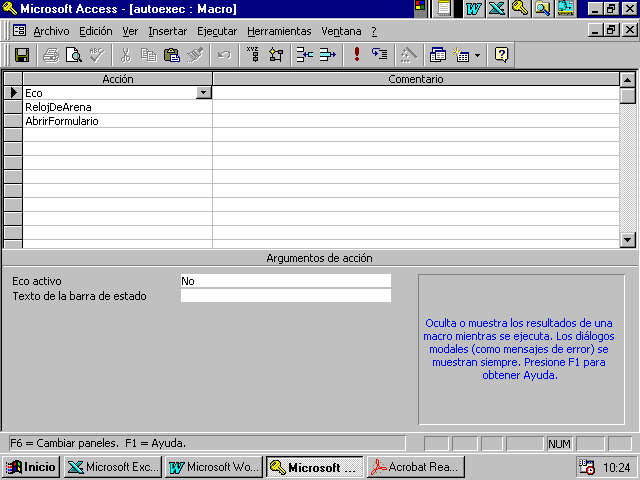Screen dimensions: 640x480
Task: Click the notepad icon in Office shortcut bar
Action: pos(444,8)
